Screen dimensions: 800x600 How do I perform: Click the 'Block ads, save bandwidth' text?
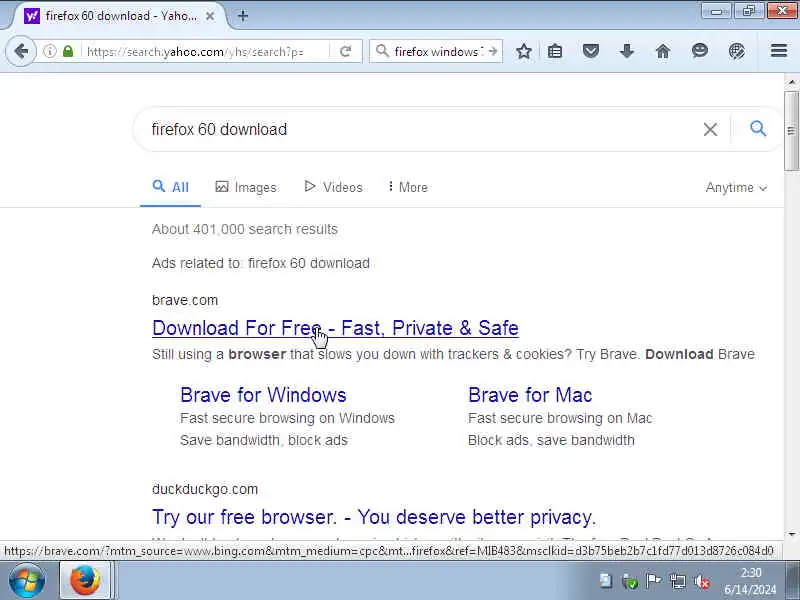click(x=551, y=440)
